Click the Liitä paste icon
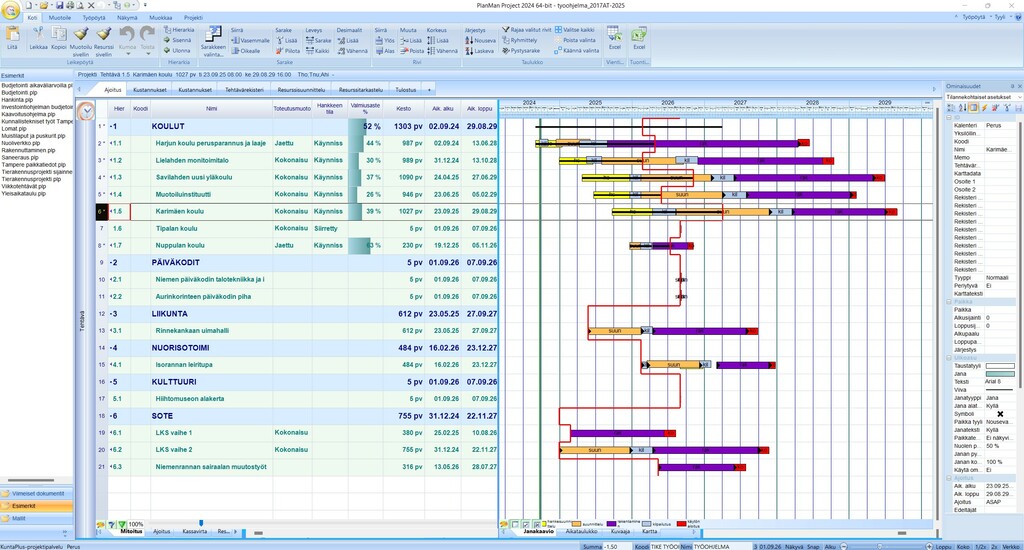This screenshot has height=550, width=1024. [x=12, y=36]
